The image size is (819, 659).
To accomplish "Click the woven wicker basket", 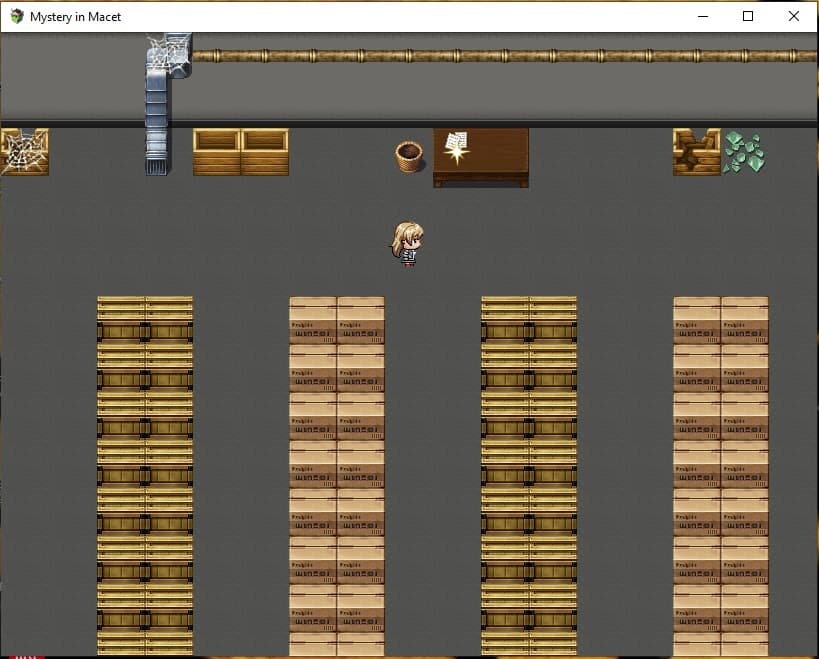I will point(409,156).
